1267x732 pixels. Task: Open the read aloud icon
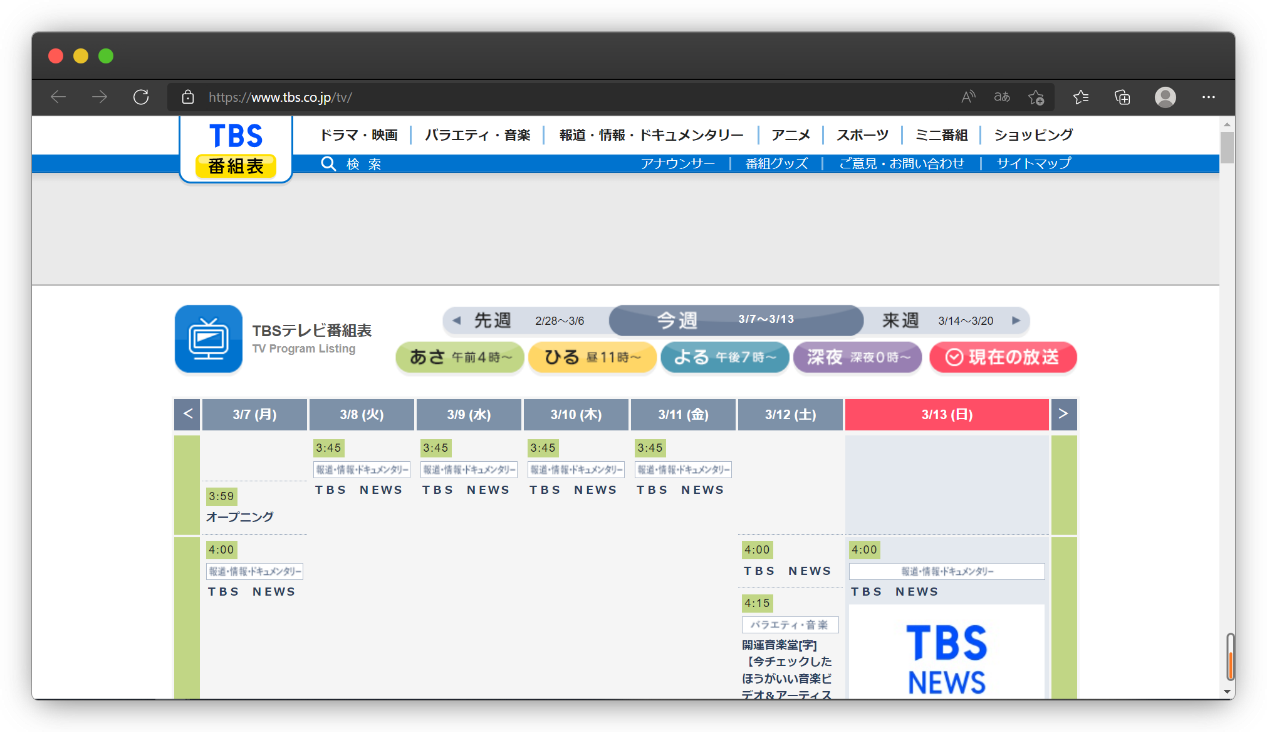pyautogui.click(x=968, y=97)
